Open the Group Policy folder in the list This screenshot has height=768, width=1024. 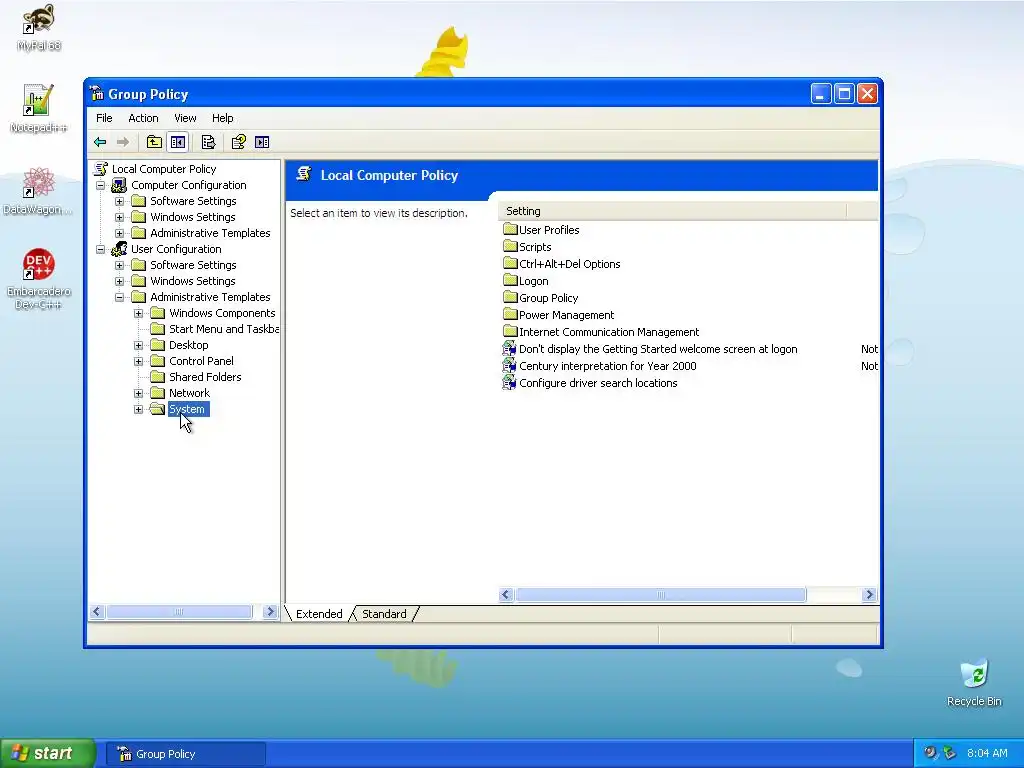(x=541, y=298)
